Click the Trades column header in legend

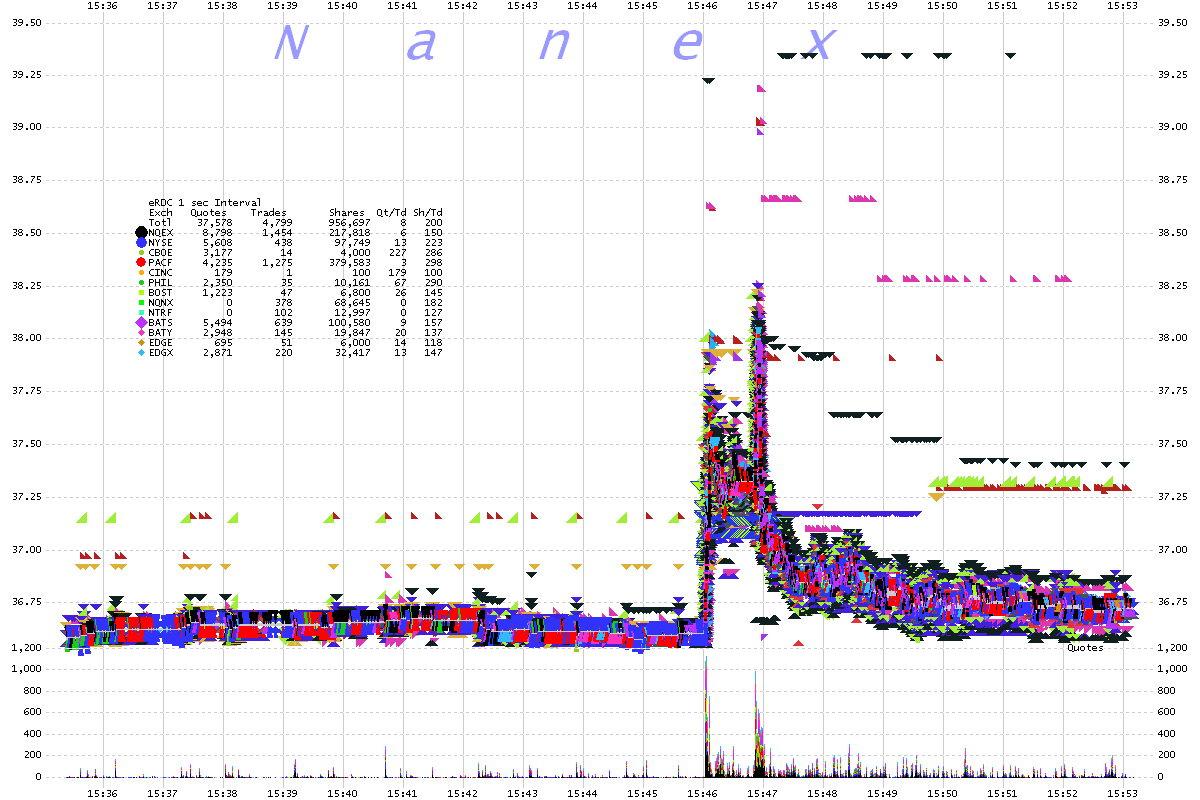coord(268,212)
